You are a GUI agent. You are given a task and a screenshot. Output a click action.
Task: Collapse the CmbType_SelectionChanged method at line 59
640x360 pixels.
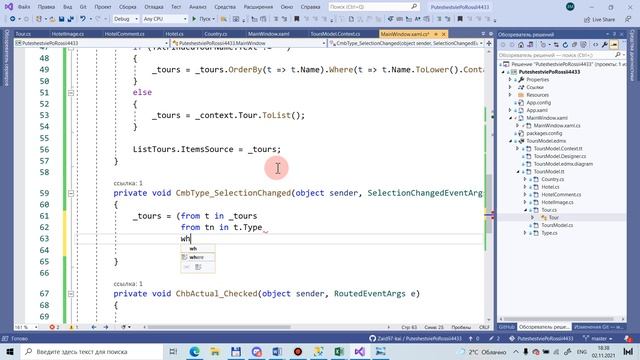tap(71, 193)
